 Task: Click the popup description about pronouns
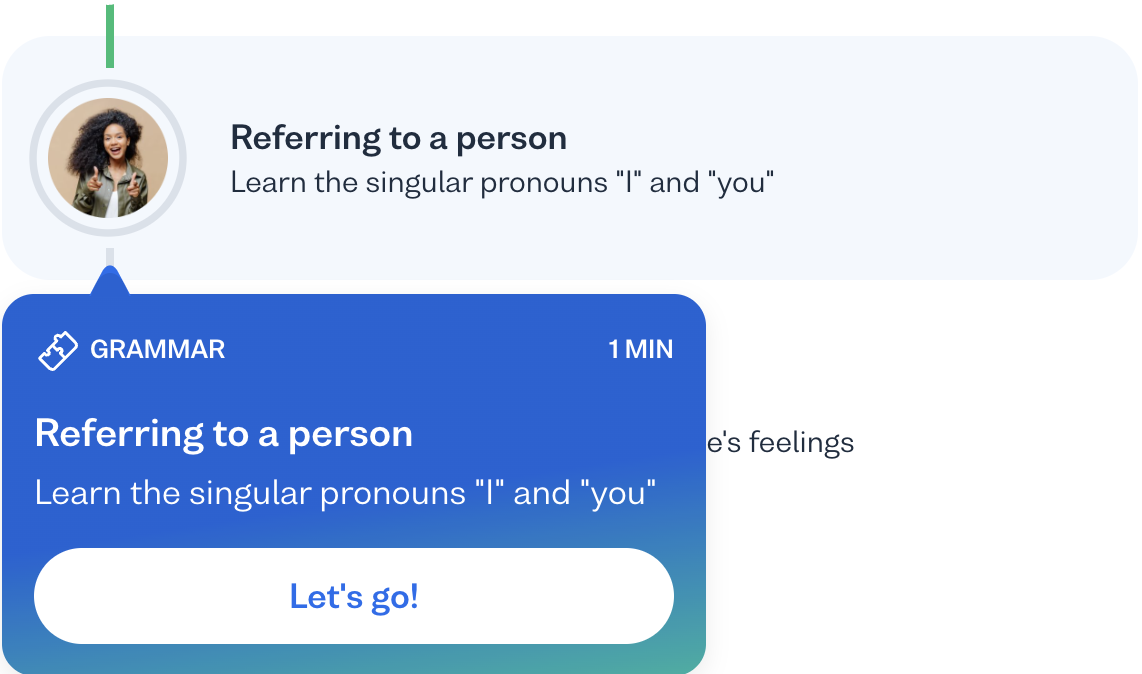tap(345, 493)
